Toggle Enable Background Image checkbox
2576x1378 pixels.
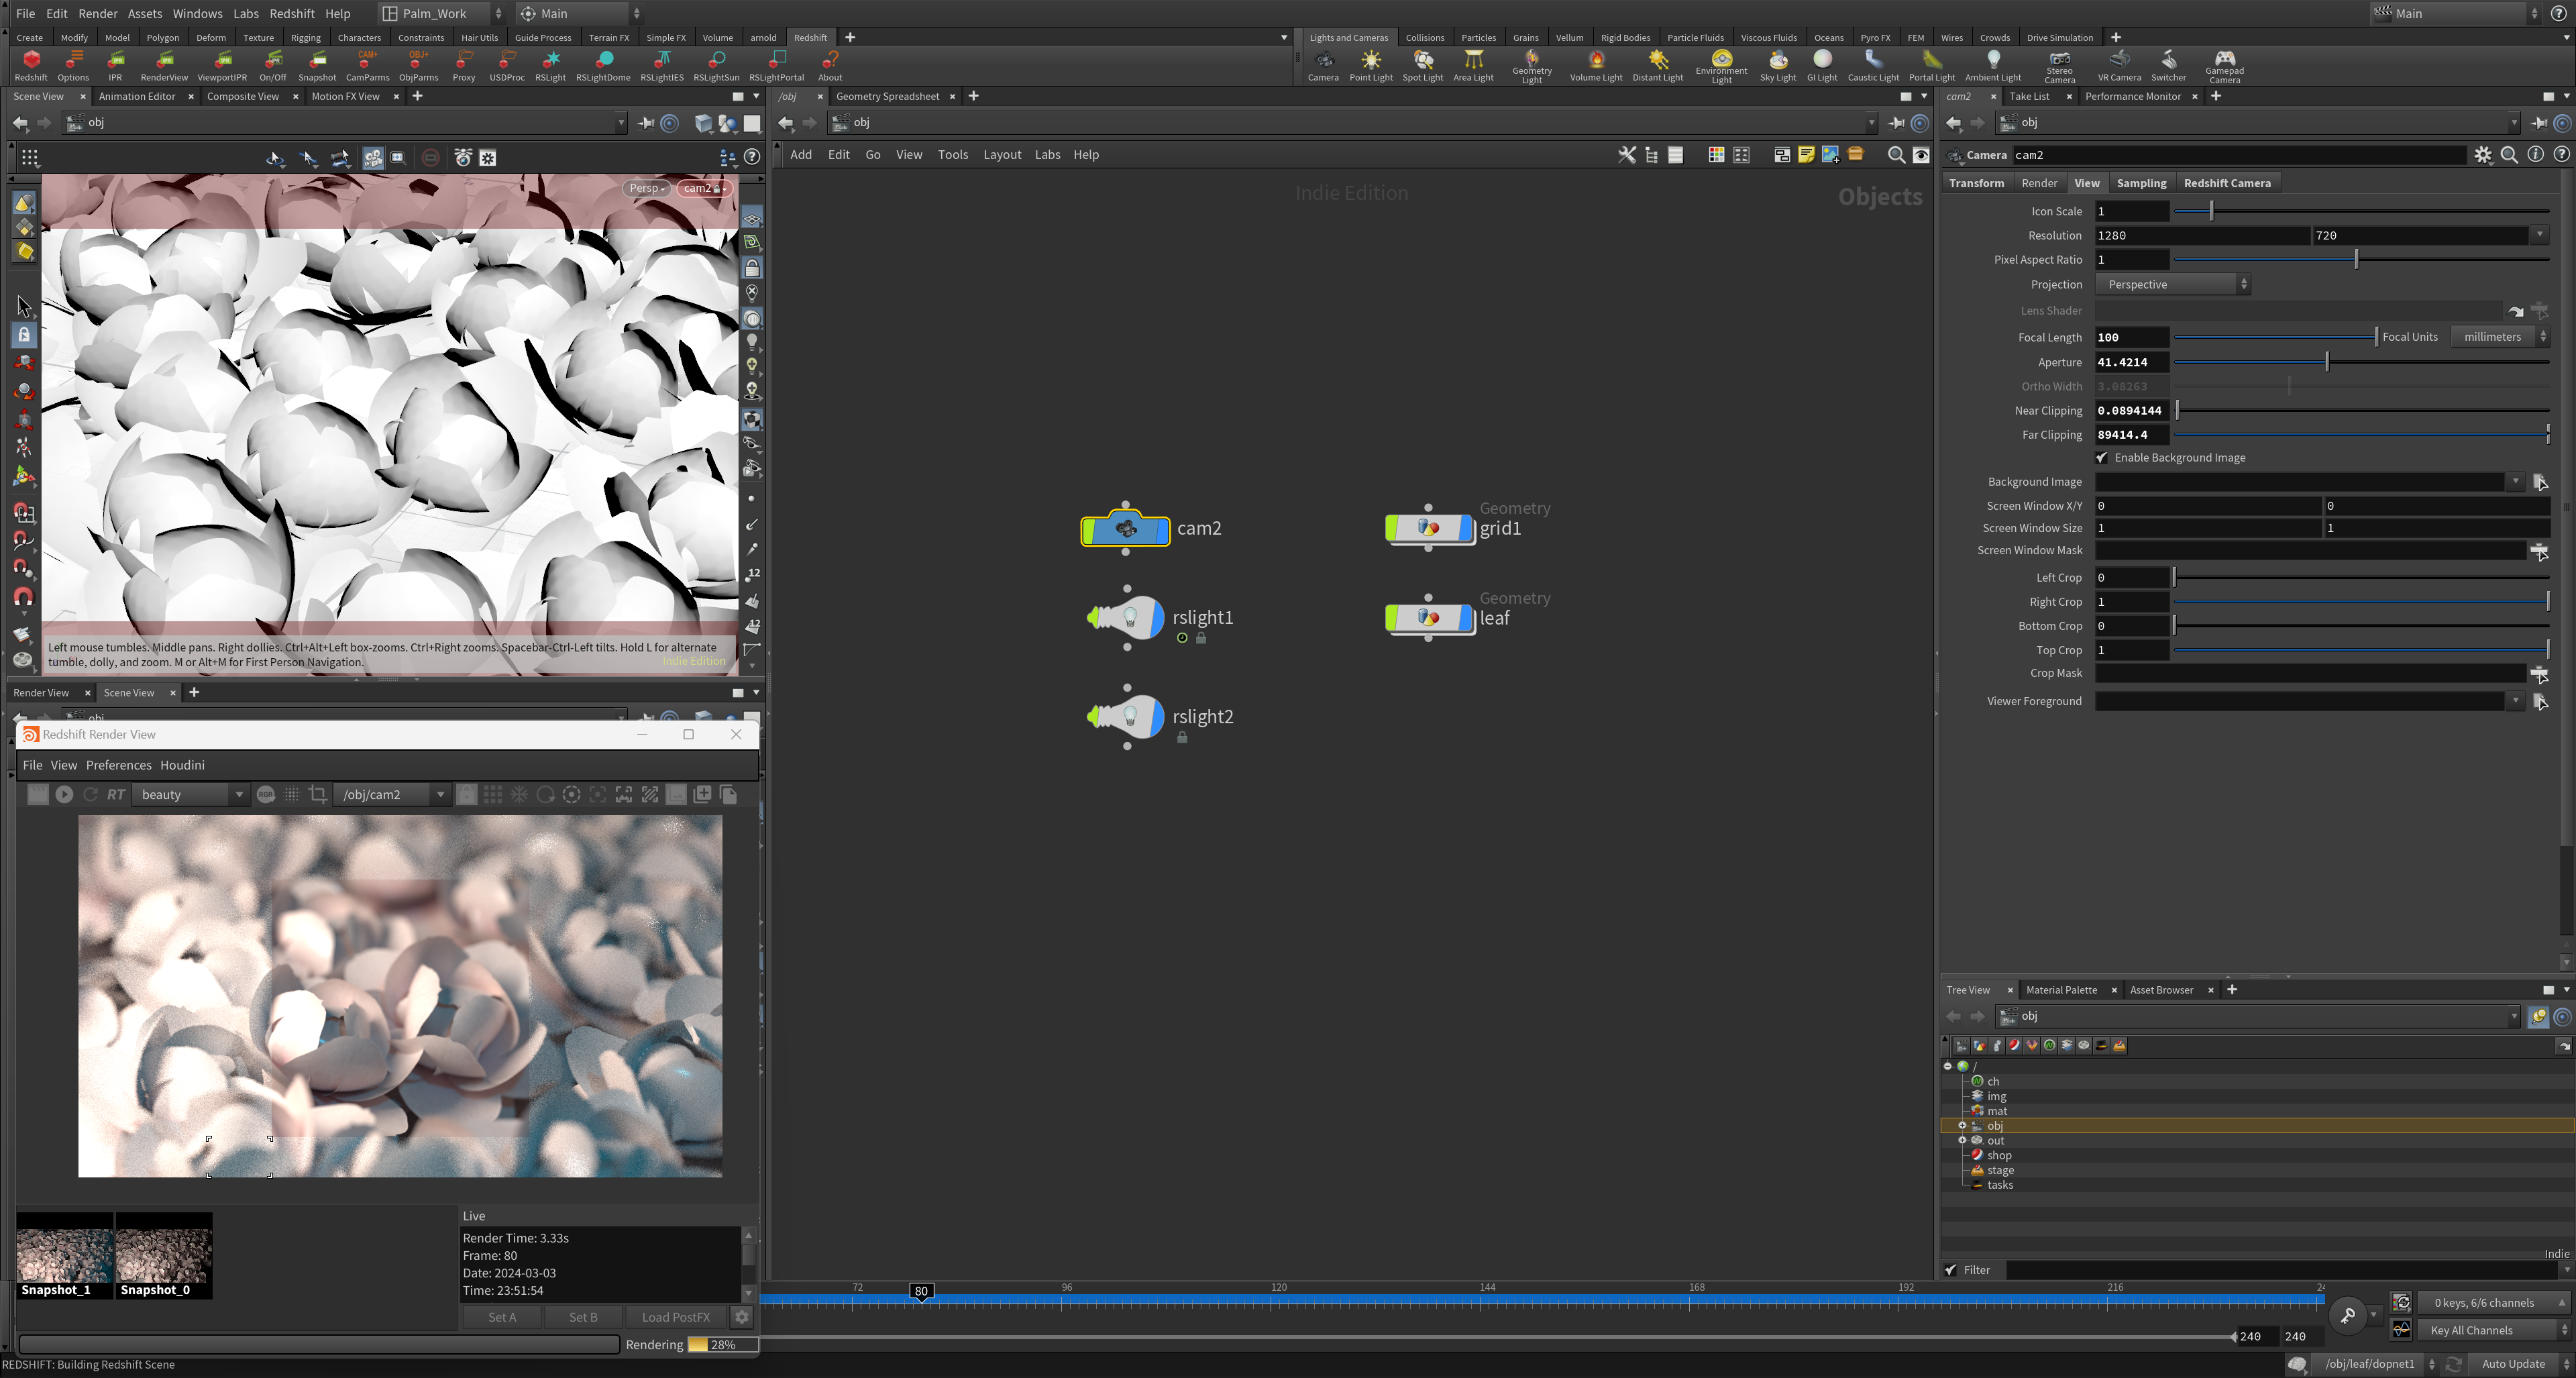(x=2102, y=458)
